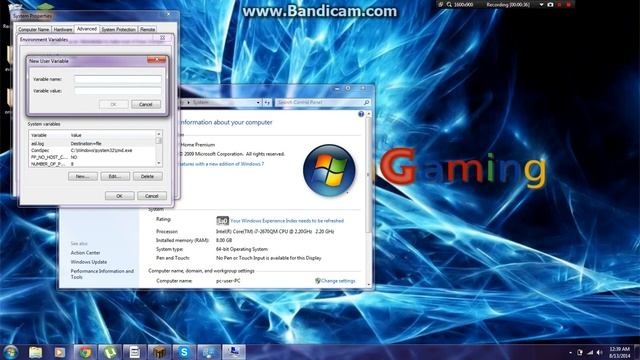Open Performance Information and Tools link
Screen dimensions: 640x360
(x=102, y=274)
